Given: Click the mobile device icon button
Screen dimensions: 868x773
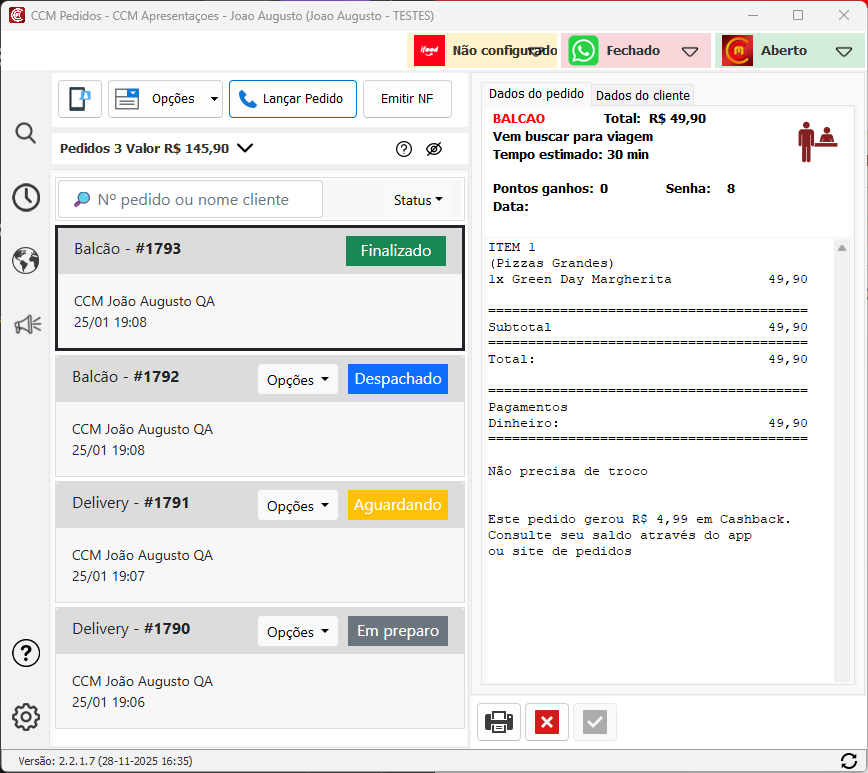Looking at the screenshot, I should click(x=80, y=99).
